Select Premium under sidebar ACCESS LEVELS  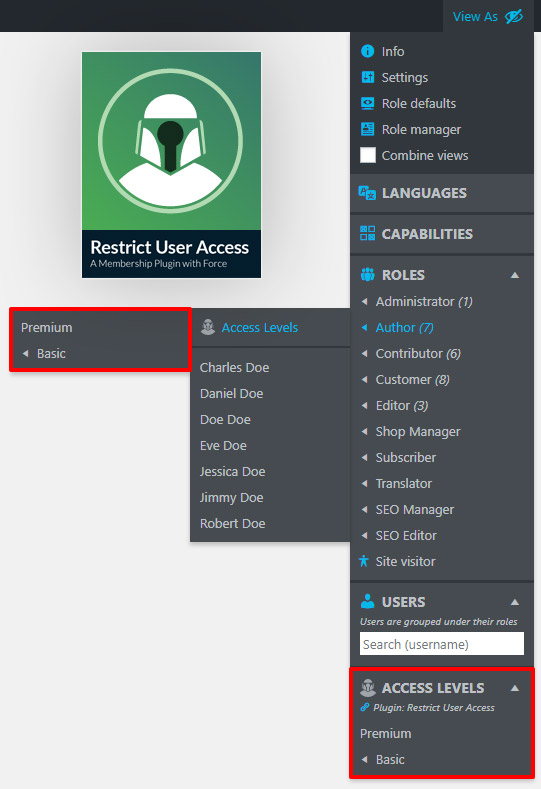[x=385, y=733]
